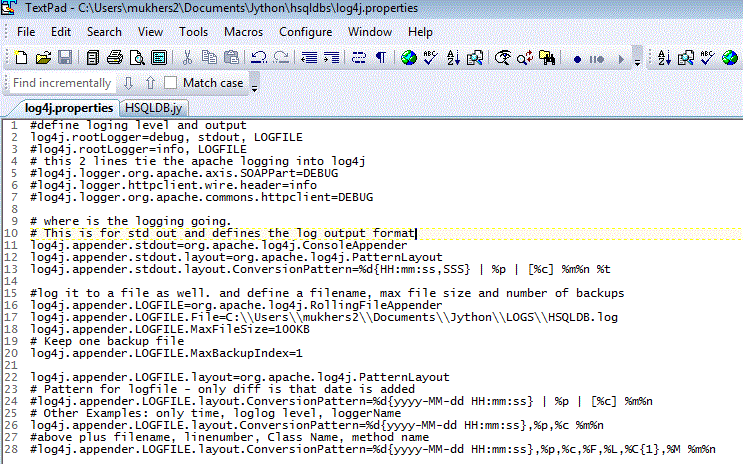
Task: Open the View menu
Action: pyautogui.click(x=150, y=32)
